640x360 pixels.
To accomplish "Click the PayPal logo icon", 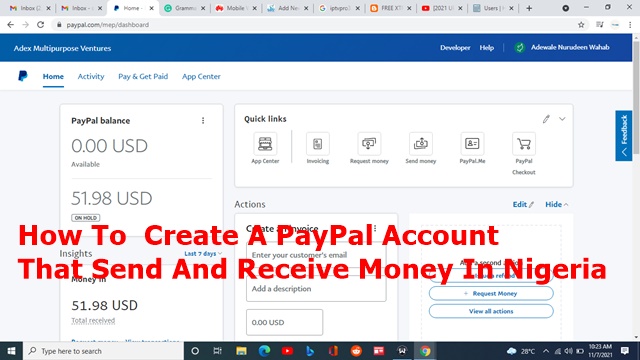I will (23, 76).
